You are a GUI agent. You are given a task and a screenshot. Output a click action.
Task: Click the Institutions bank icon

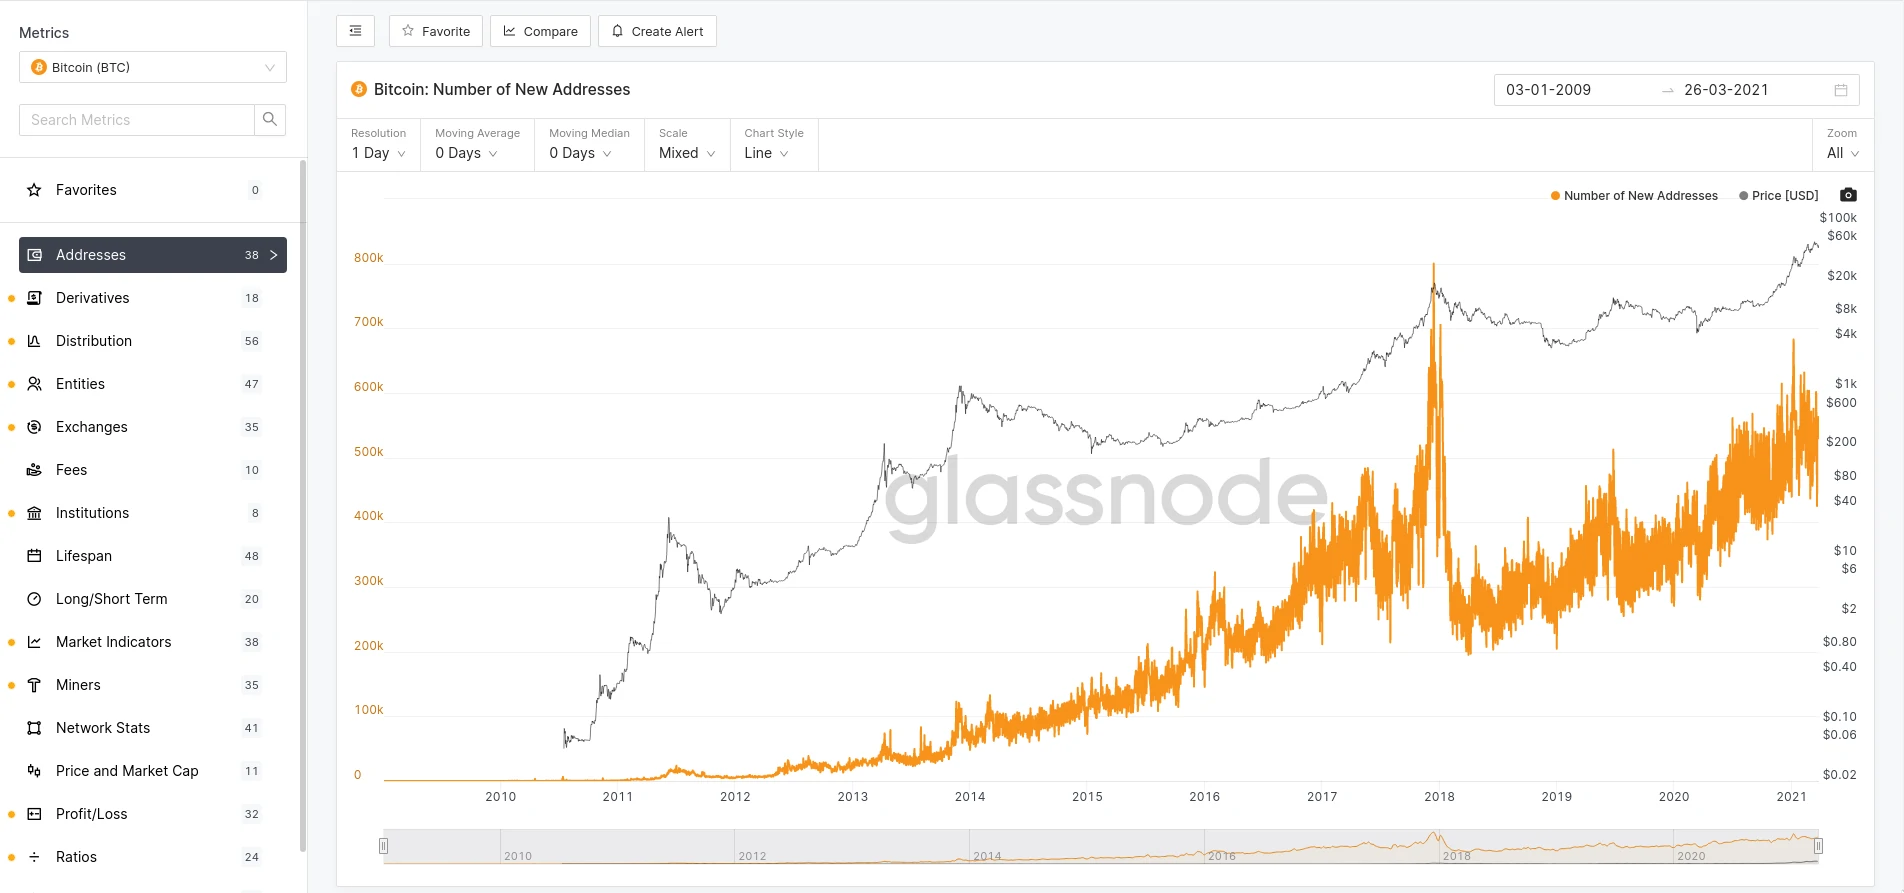click(34, 513)
